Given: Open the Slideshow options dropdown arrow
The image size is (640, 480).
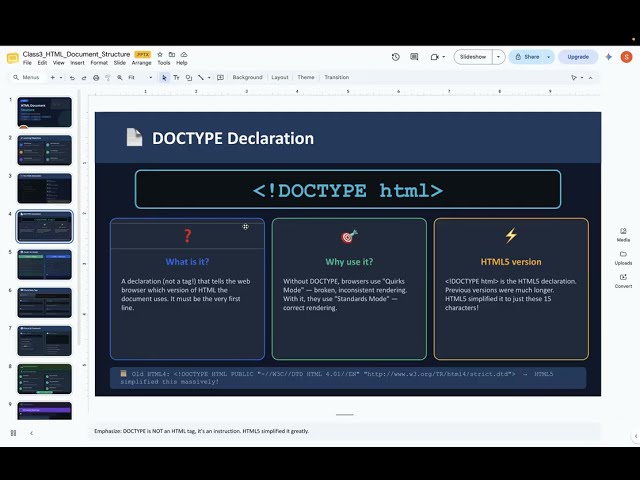Looking at the screenshot, I should pyautogui.click(x=498, y=57).
